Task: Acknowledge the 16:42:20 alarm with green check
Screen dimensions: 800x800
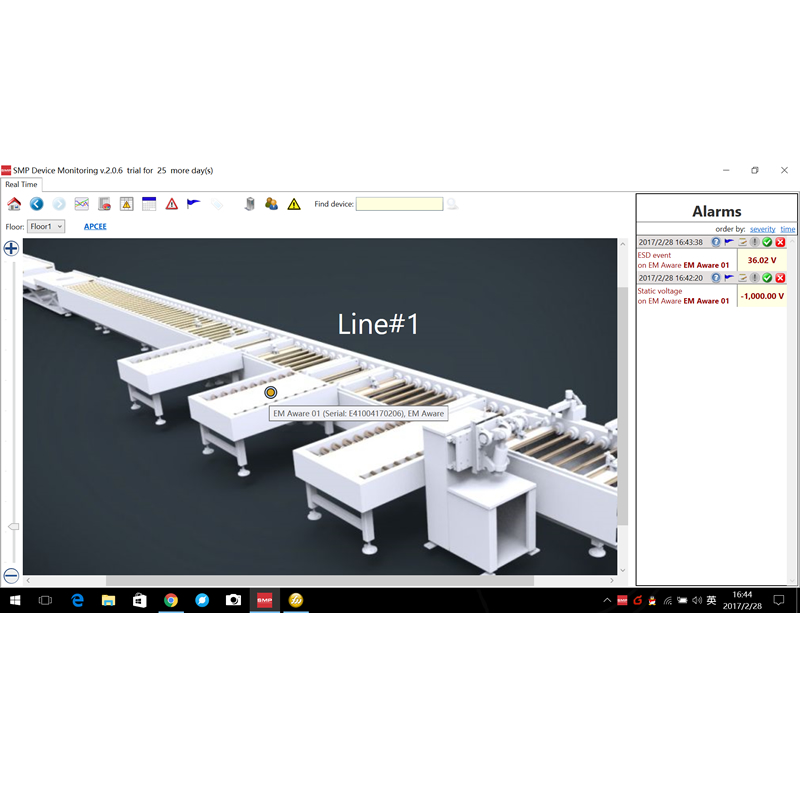Action: pyautogui.click(x=767, y=278)
